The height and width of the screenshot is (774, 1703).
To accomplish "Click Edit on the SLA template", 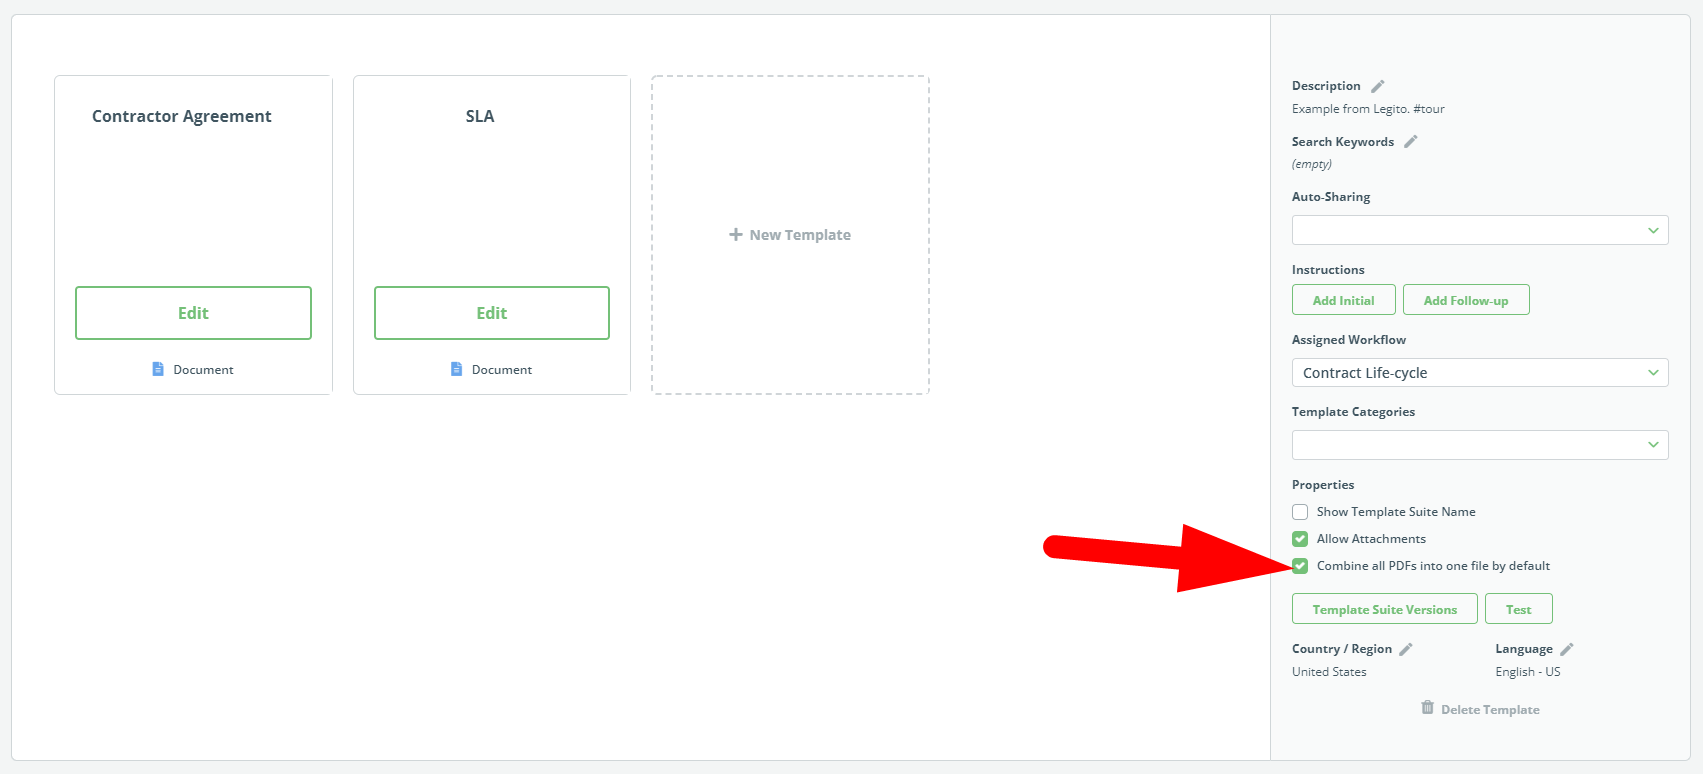I will tap(492, 313).
